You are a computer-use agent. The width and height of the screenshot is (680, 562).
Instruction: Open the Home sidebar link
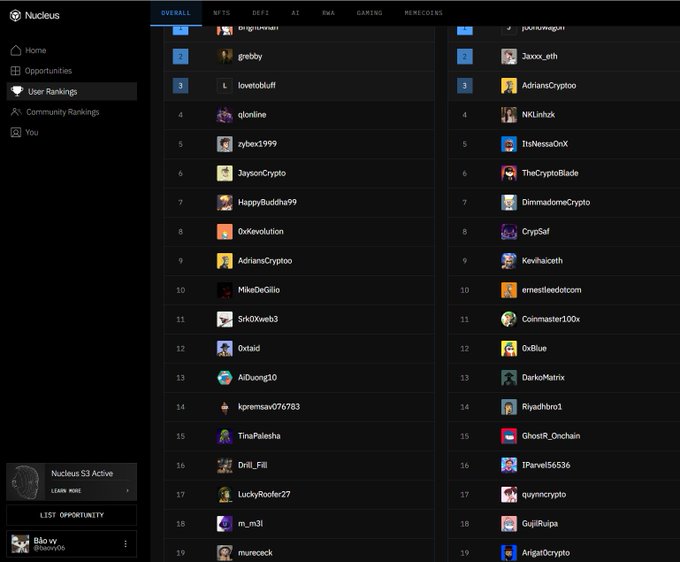point(36,50)
